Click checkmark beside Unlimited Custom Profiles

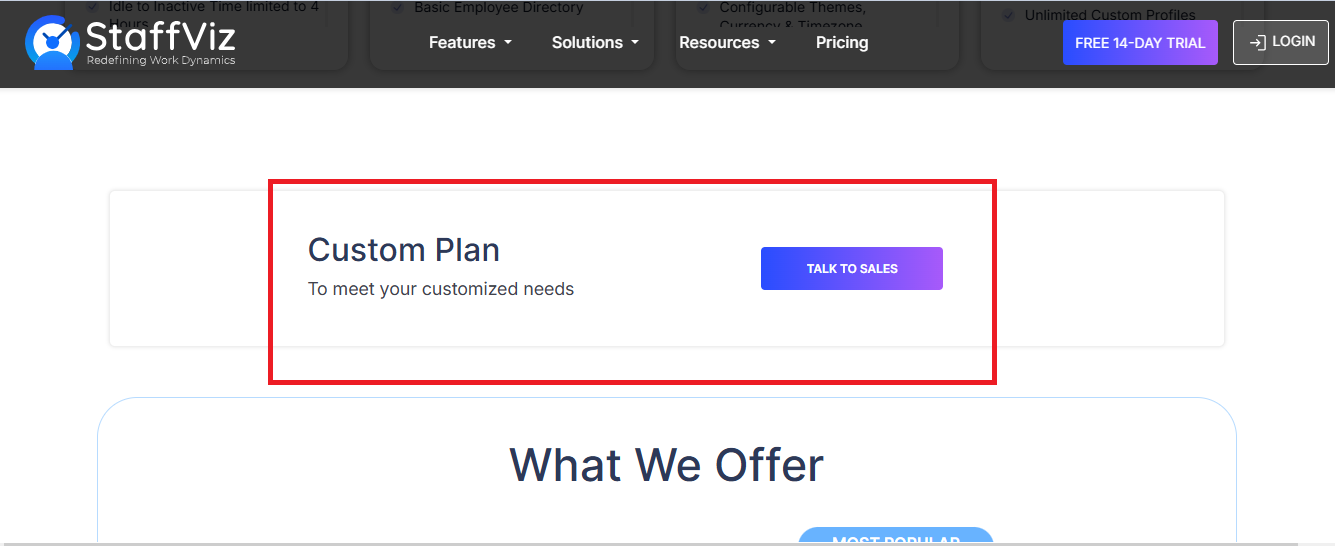click(x=1008, y=15)
